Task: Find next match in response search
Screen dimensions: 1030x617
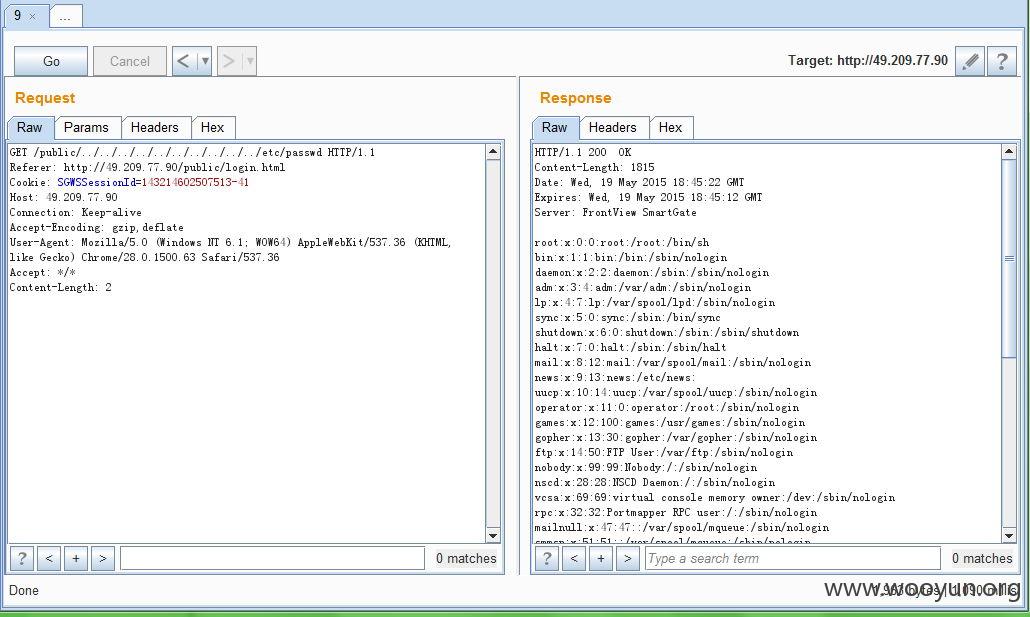Action: (627, 559)
